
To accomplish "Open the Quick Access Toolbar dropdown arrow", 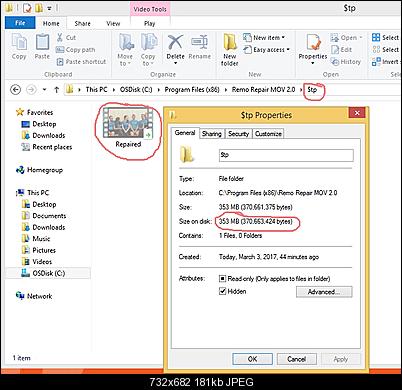I will (x=49, y=8).
